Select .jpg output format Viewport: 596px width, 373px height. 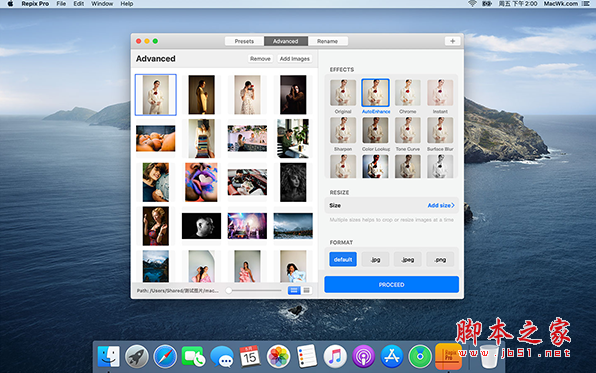click(x=375, y=259)
